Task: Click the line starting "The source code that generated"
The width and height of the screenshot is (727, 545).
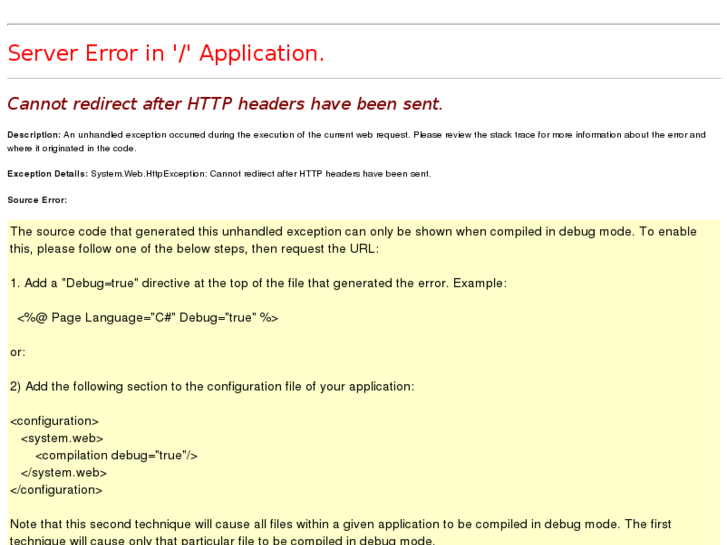Action: [x=353, y=231]
